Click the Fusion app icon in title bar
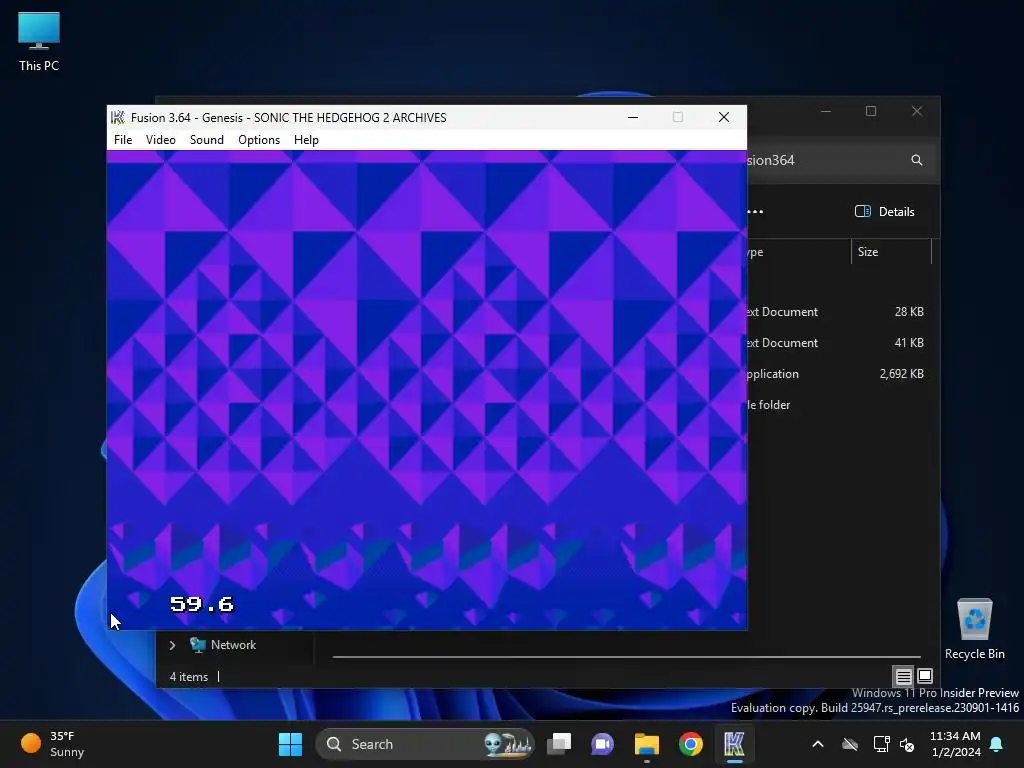The image size is (1024, 768). 118,118
